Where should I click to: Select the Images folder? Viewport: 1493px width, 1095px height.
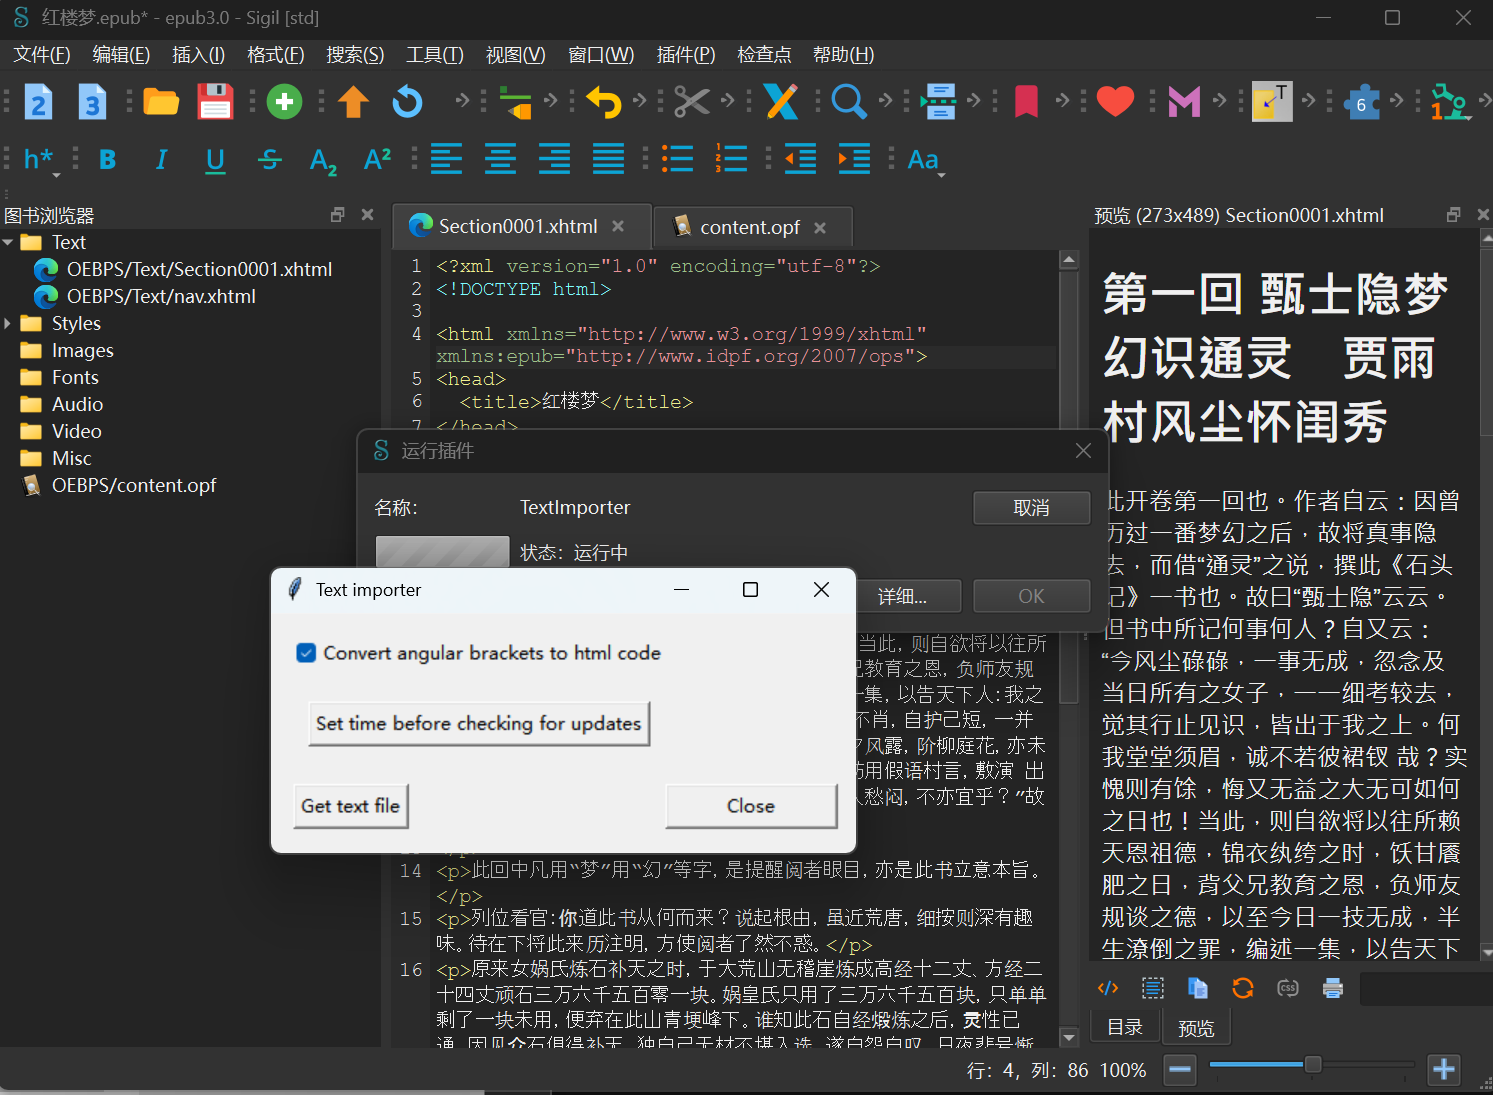click(82, 350)
